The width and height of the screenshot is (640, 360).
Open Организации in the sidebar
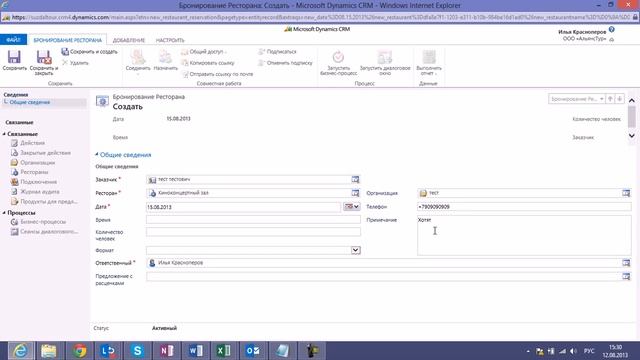(37, 162)
